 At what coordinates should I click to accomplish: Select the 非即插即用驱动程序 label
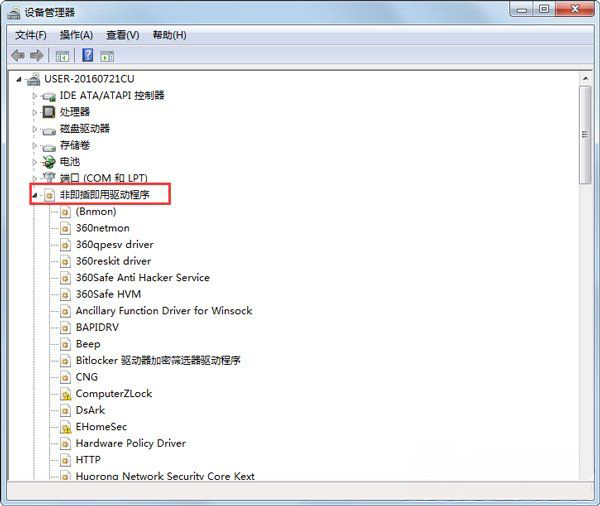pos(104,195)
